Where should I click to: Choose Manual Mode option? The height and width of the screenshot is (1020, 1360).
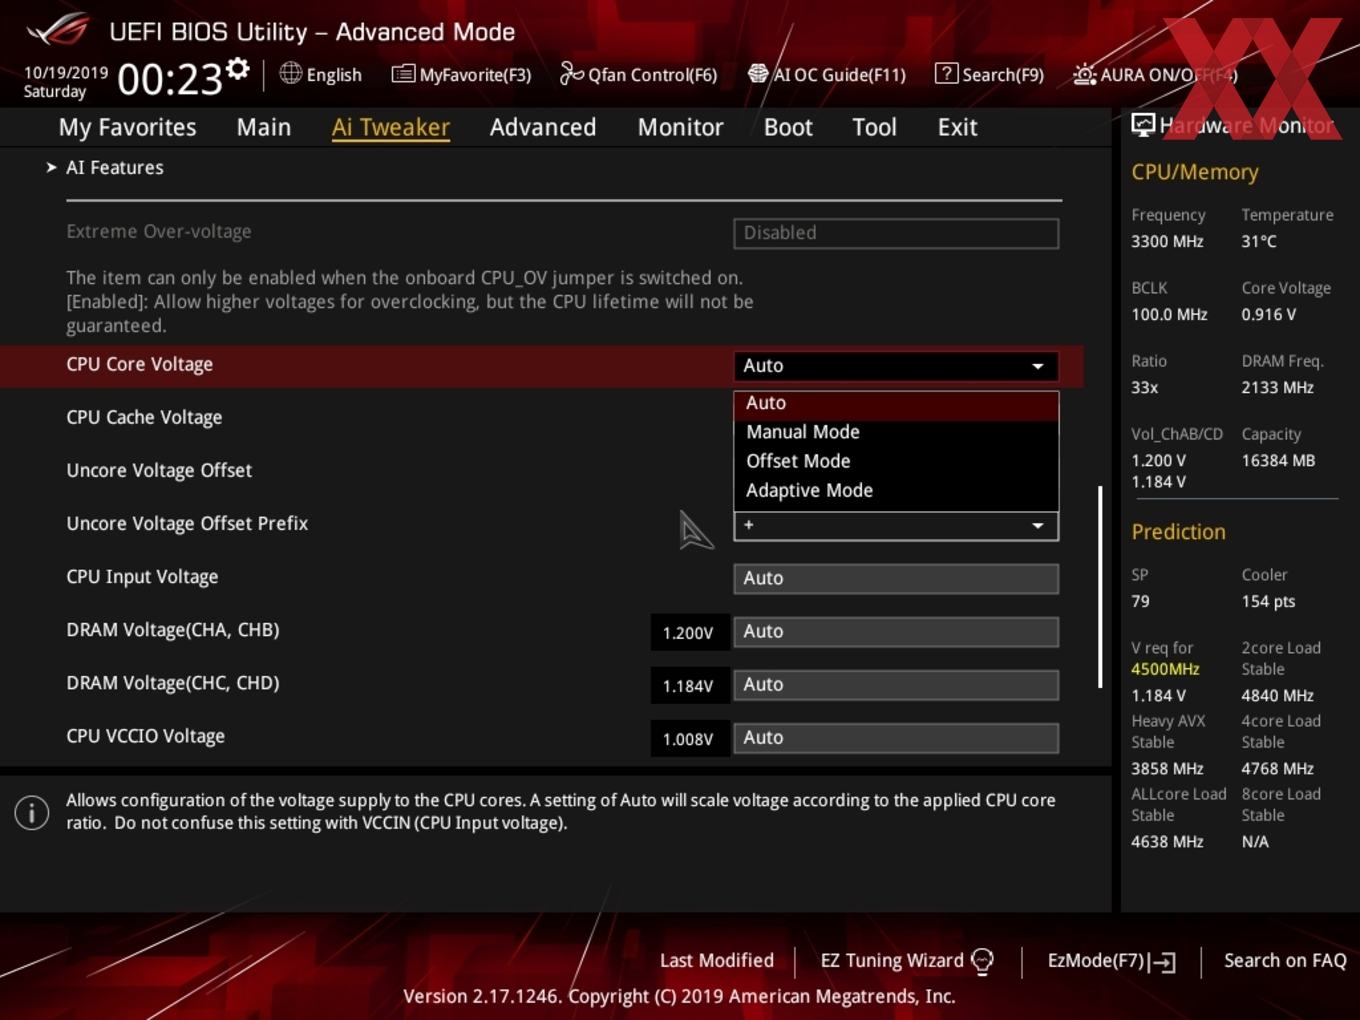pos(896,432)
